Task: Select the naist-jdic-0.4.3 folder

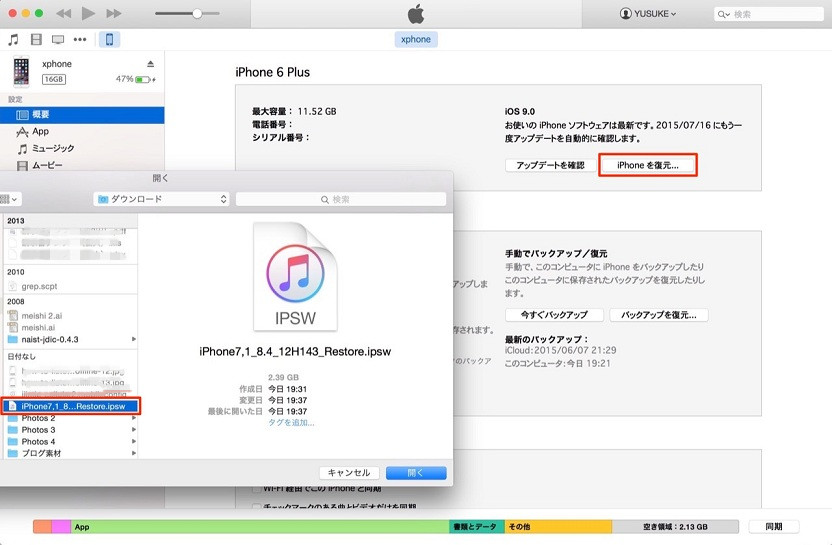Action: pyautogui.click(x=70, y=339)
